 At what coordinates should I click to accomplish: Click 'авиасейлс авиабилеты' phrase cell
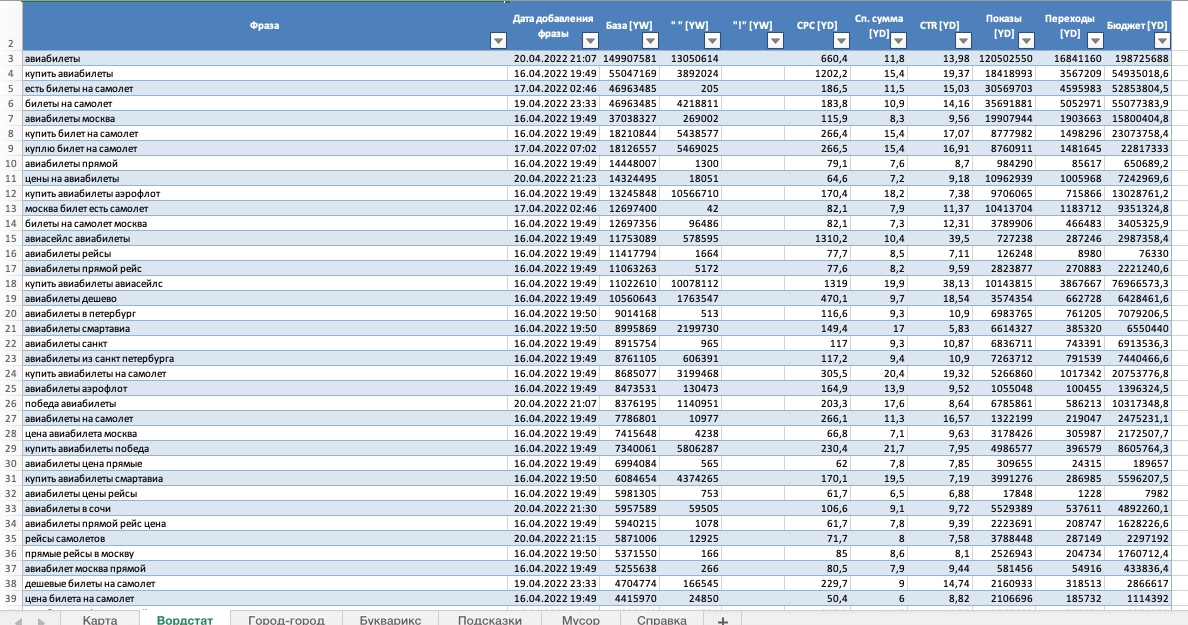pos(264,239)
